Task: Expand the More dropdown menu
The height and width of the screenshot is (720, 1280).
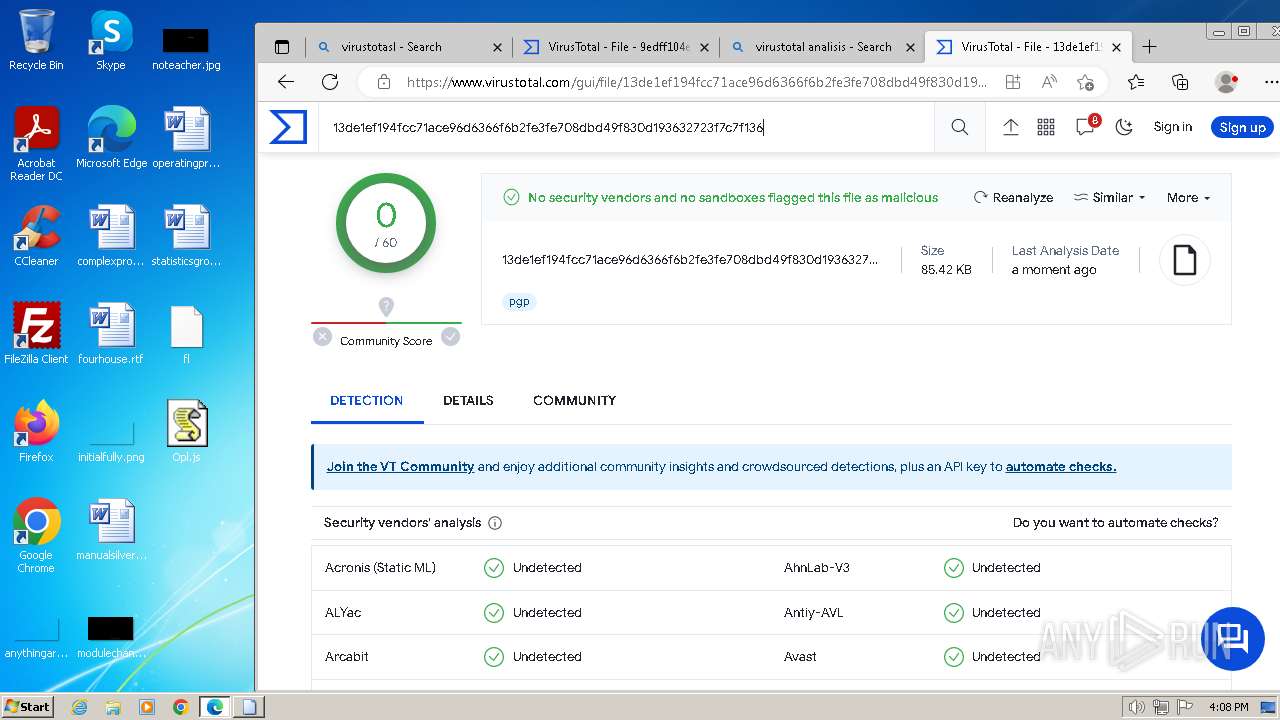Action: pyautogui.click(x=1188, y=198)
